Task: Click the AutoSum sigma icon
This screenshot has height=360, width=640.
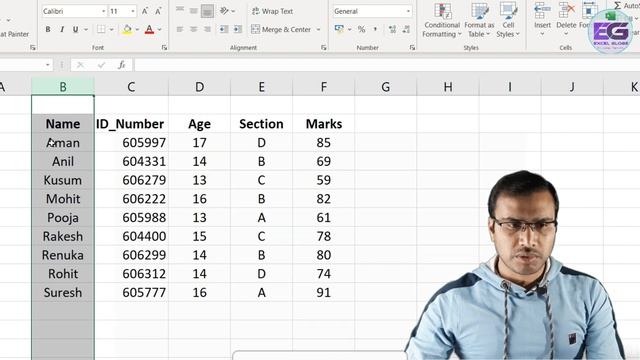Action: [618, 5]
